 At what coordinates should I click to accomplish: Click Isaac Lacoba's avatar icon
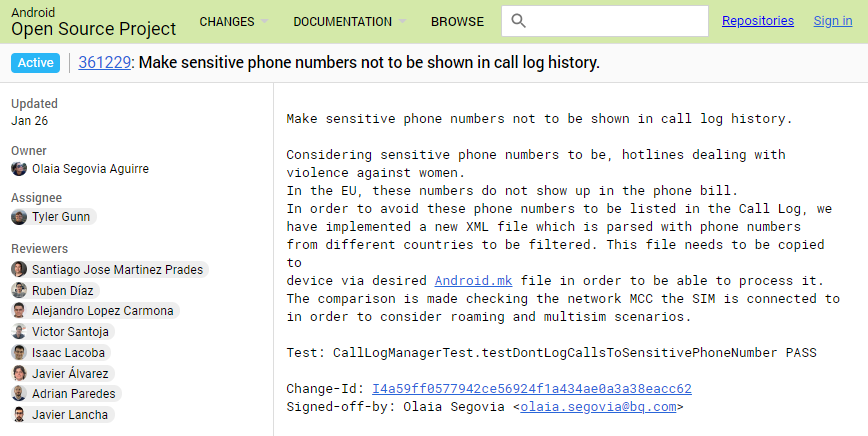19,352
